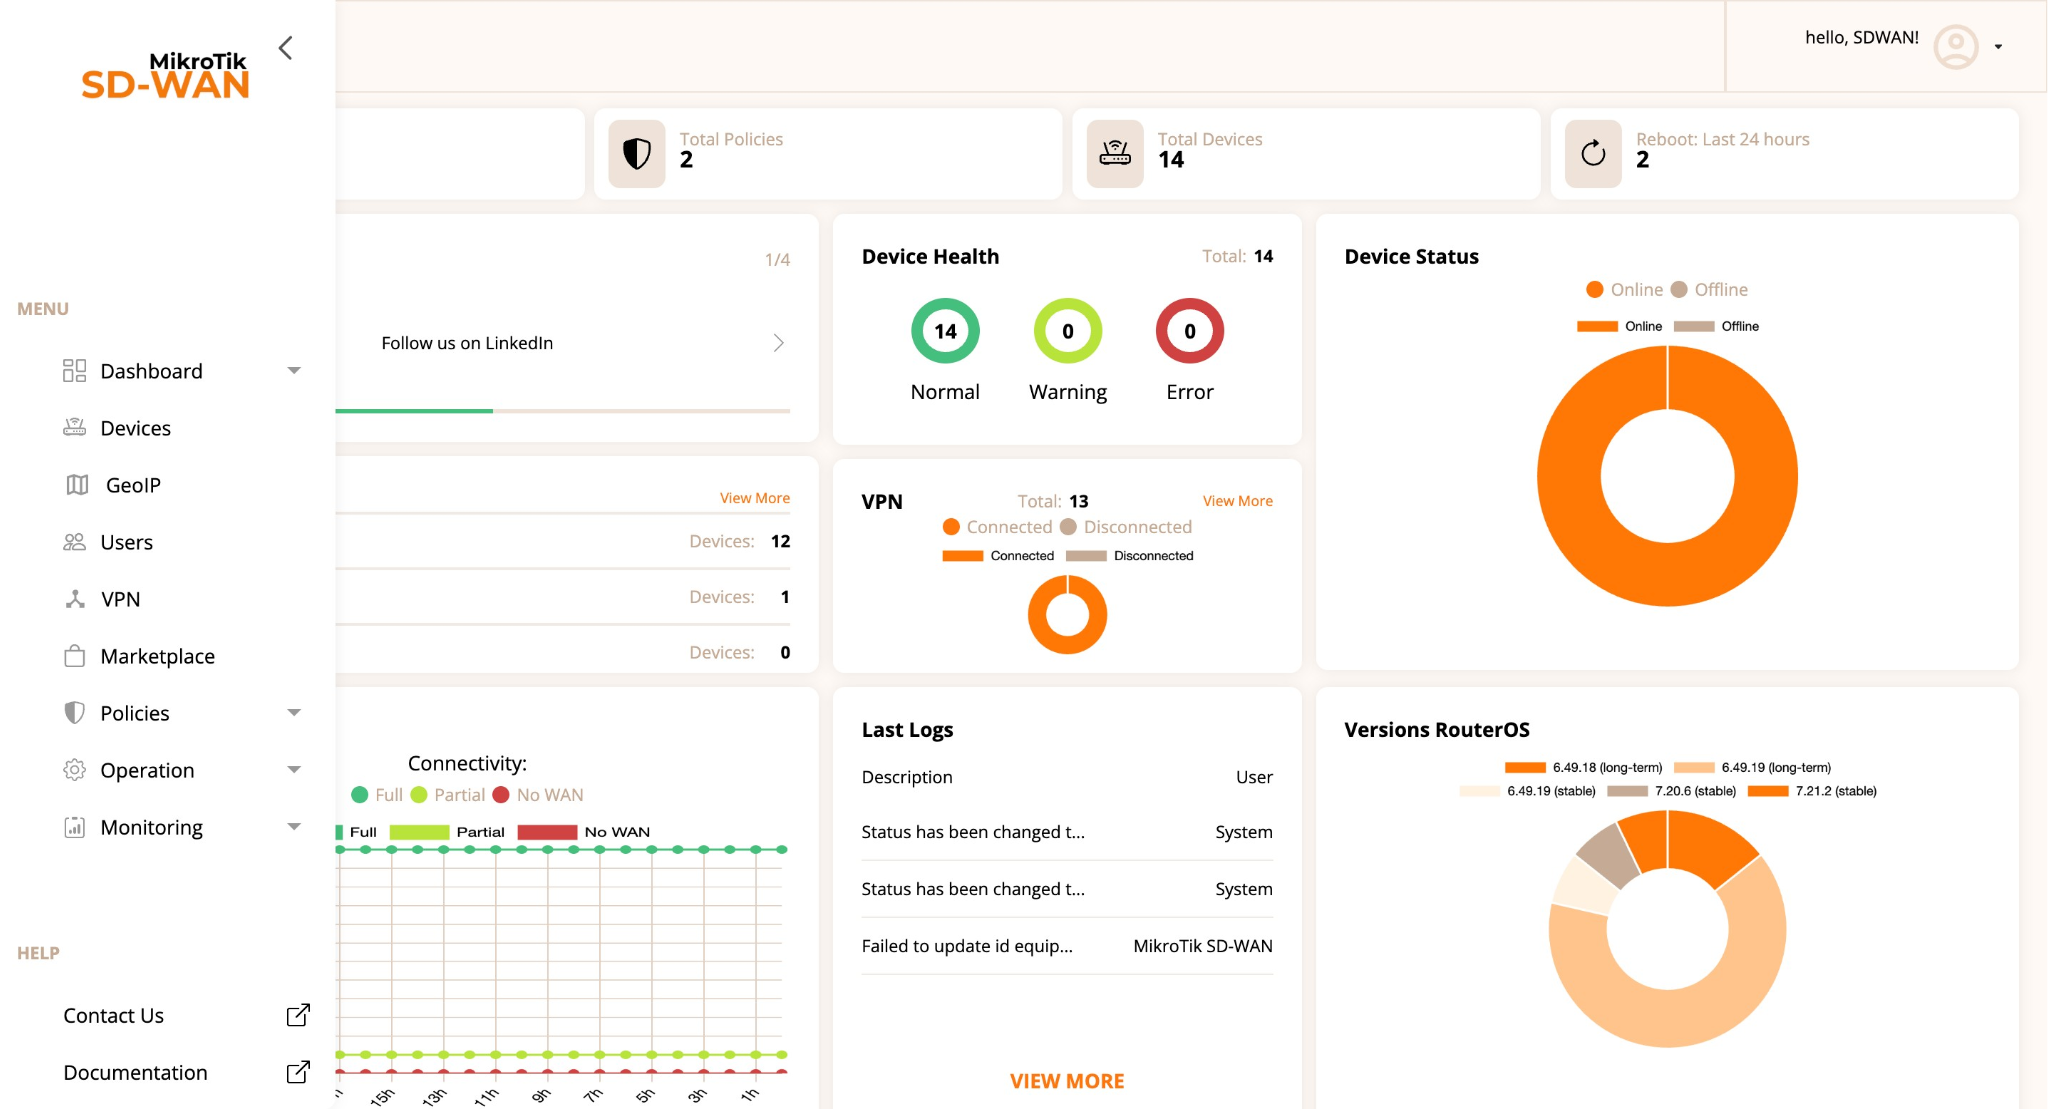Screen dimensions: 2048x1109
Task: Toggle the 7.20.6 (stable) version legend
Action: pyautogui.click(x=1672, y=791)
